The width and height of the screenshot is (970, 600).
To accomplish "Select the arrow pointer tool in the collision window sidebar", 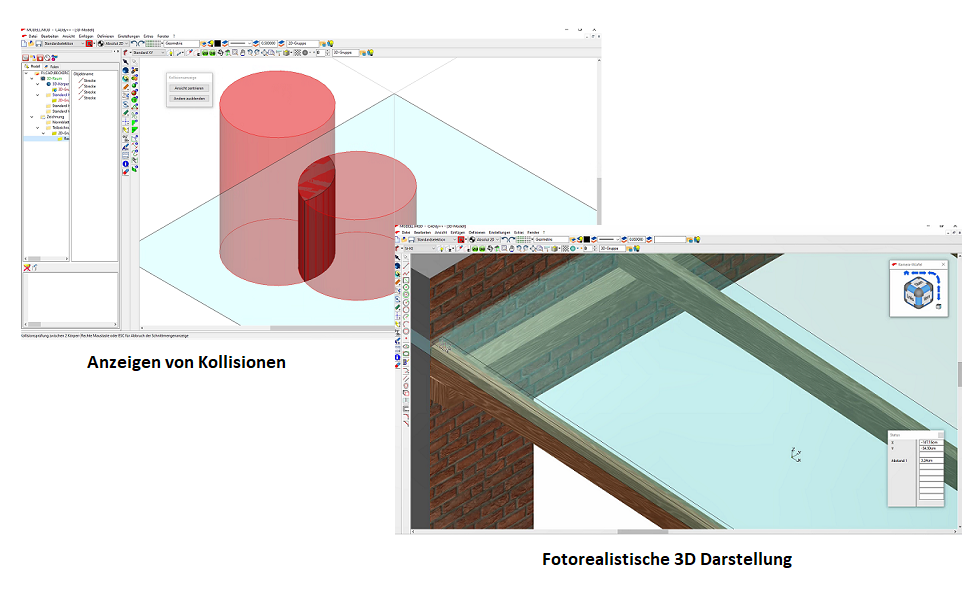I will pos(126,62).
